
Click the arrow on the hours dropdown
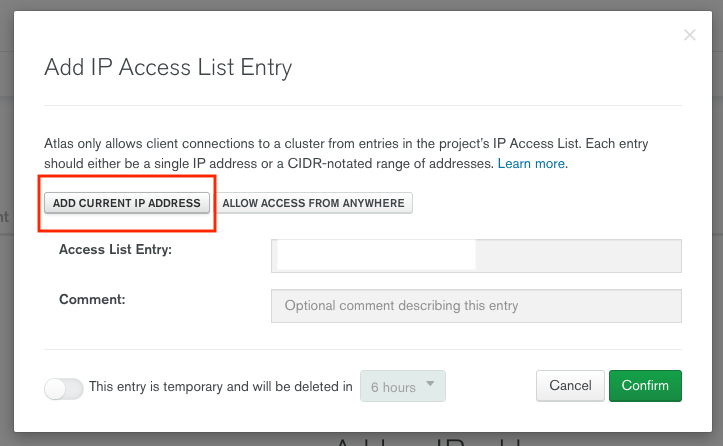(430, 384)
